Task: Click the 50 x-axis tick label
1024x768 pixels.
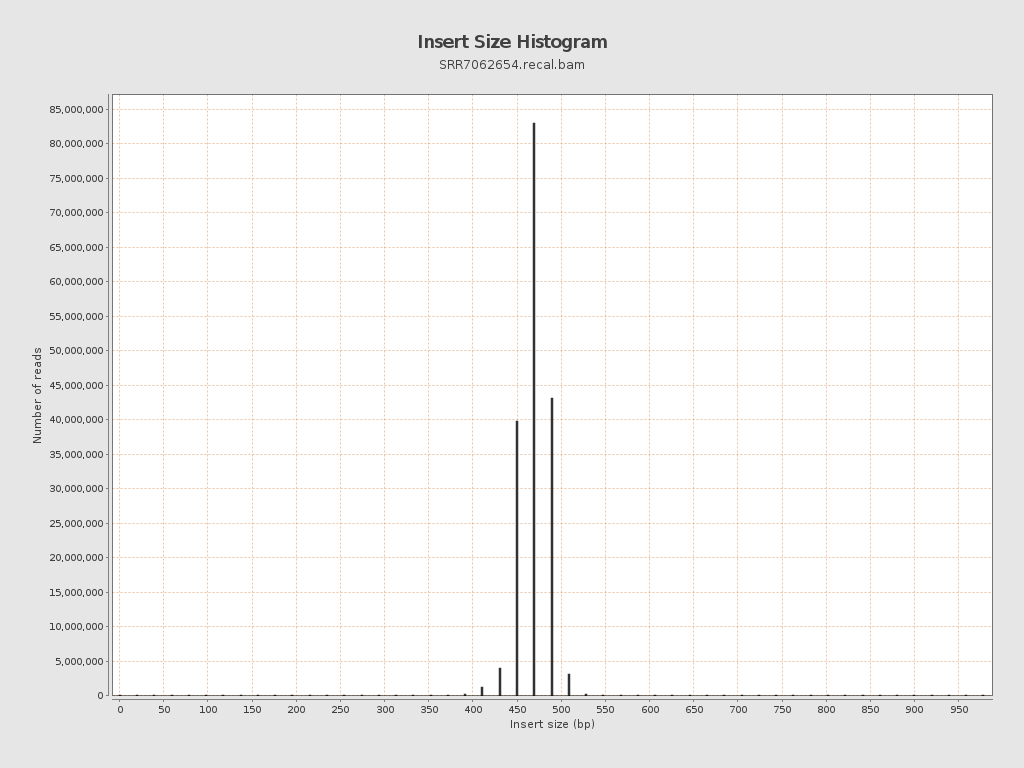Action: pyautogui.click(x=164, y=709)
